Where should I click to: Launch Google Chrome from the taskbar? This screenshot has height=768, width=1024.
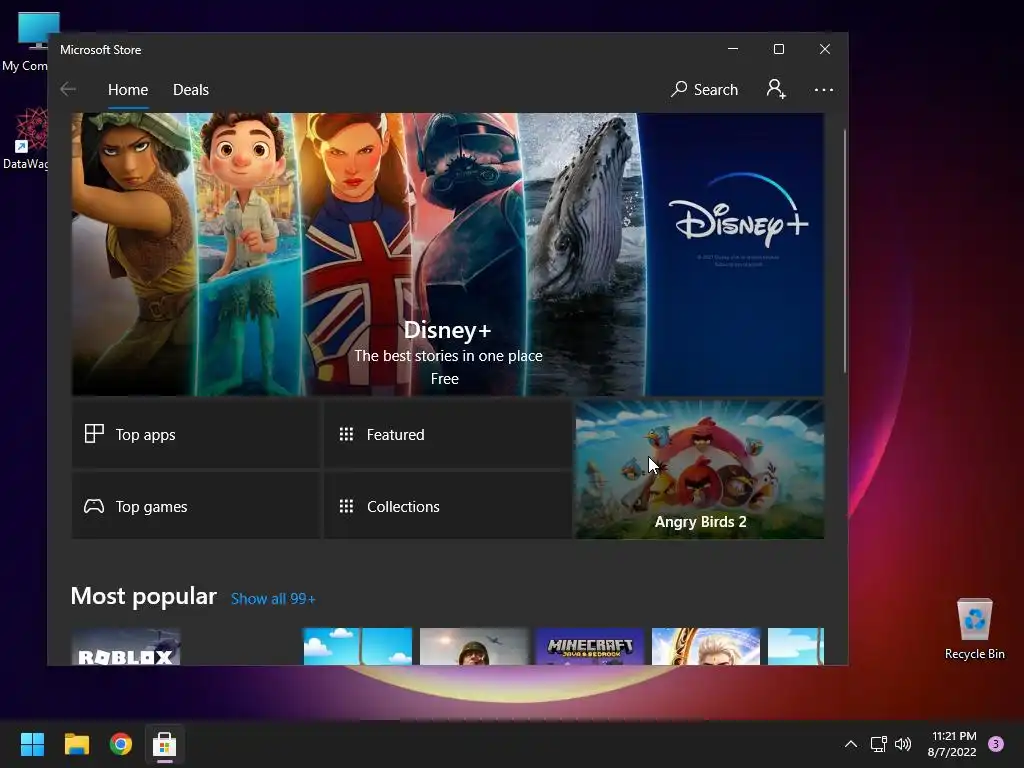click(x=121, y=744)
